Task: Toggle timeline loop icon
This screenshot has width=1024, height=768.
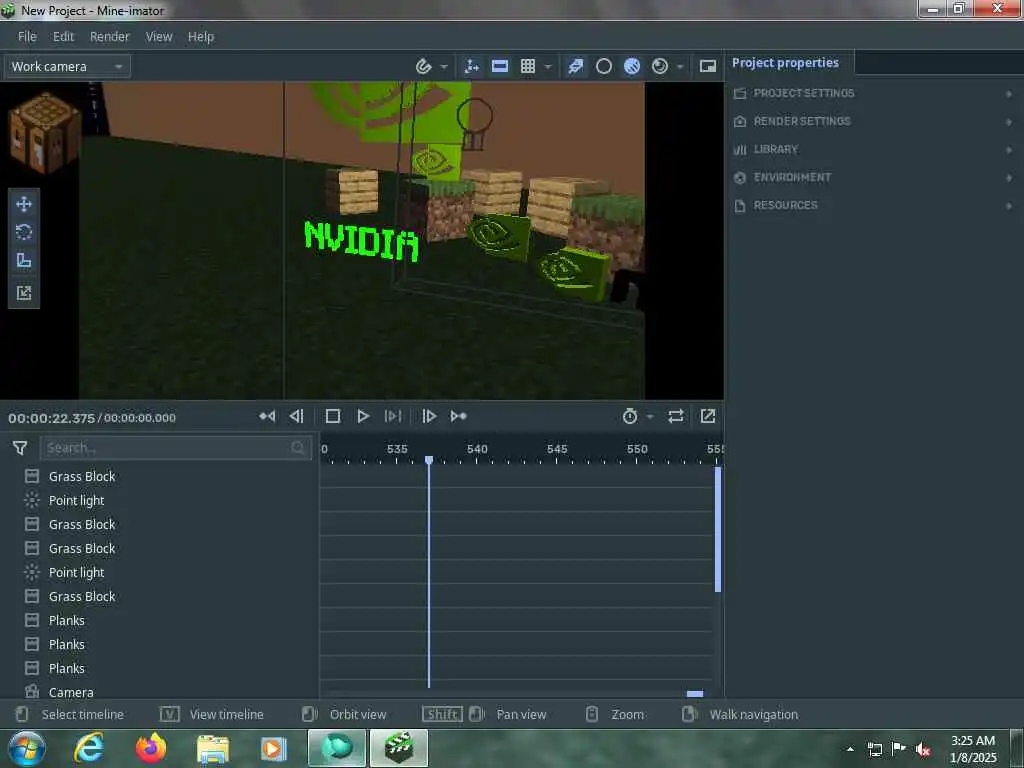Action: [676, 416]
